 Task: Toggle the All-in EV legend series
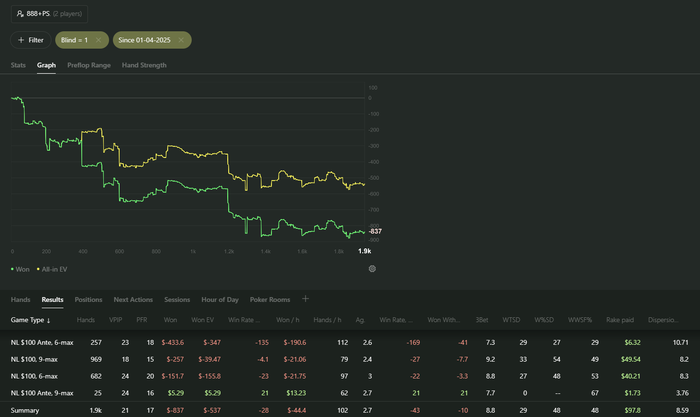tap(56, 269)
